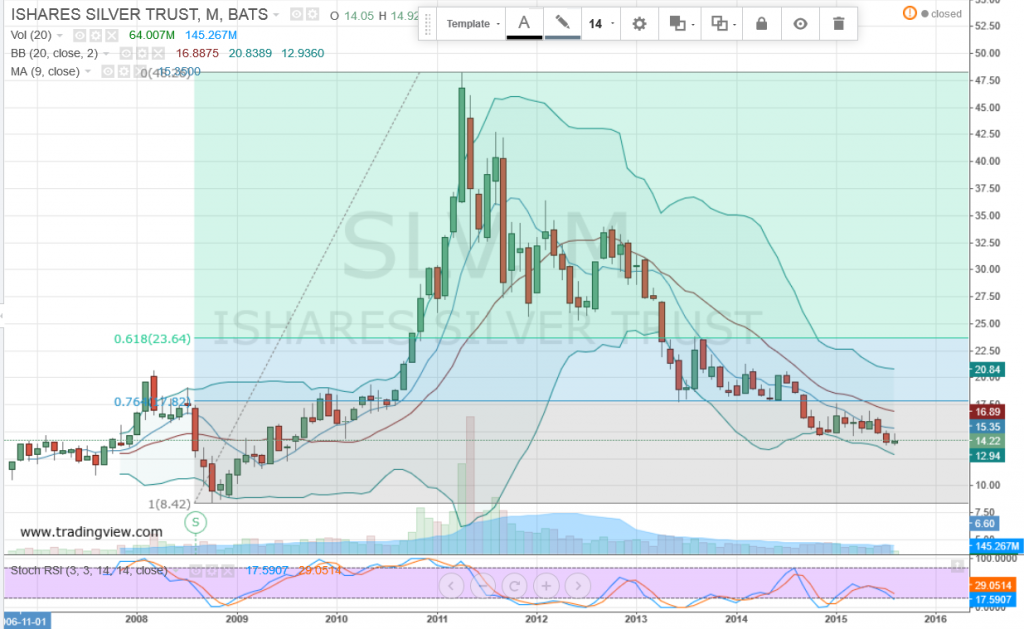Open Vol (20) indicator settings gear
The width and height of the screenshot is (1024, 629).
tap(96, 35)
